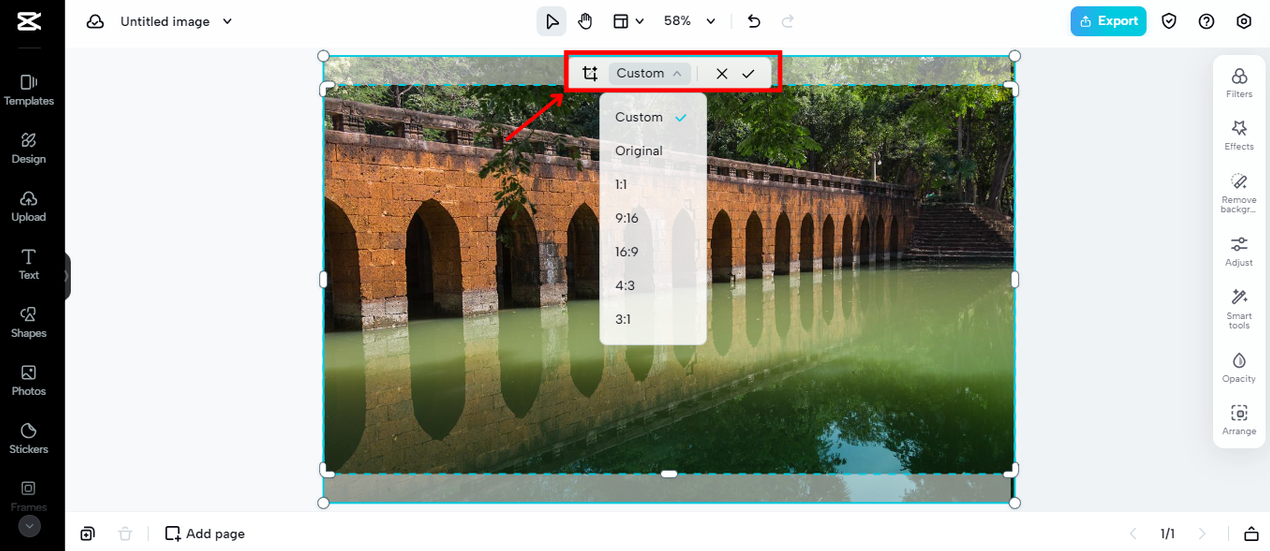
Task: Open the Text panel
Action: tap(28, 264)
